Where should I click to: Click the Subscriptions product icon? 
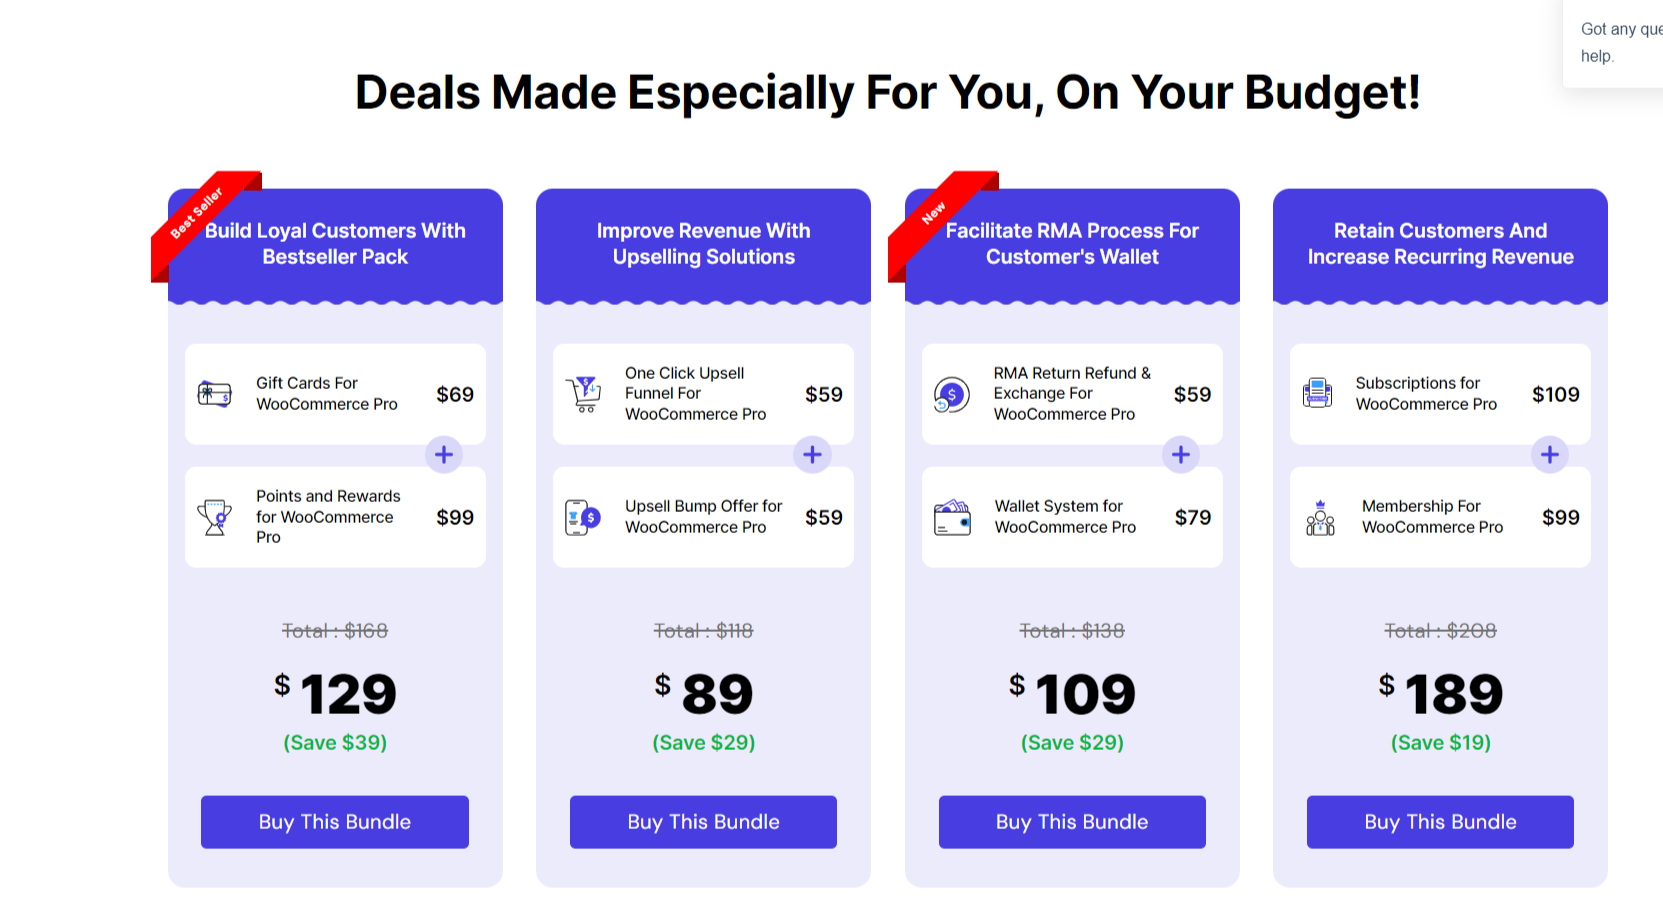tap(1318, 393)
